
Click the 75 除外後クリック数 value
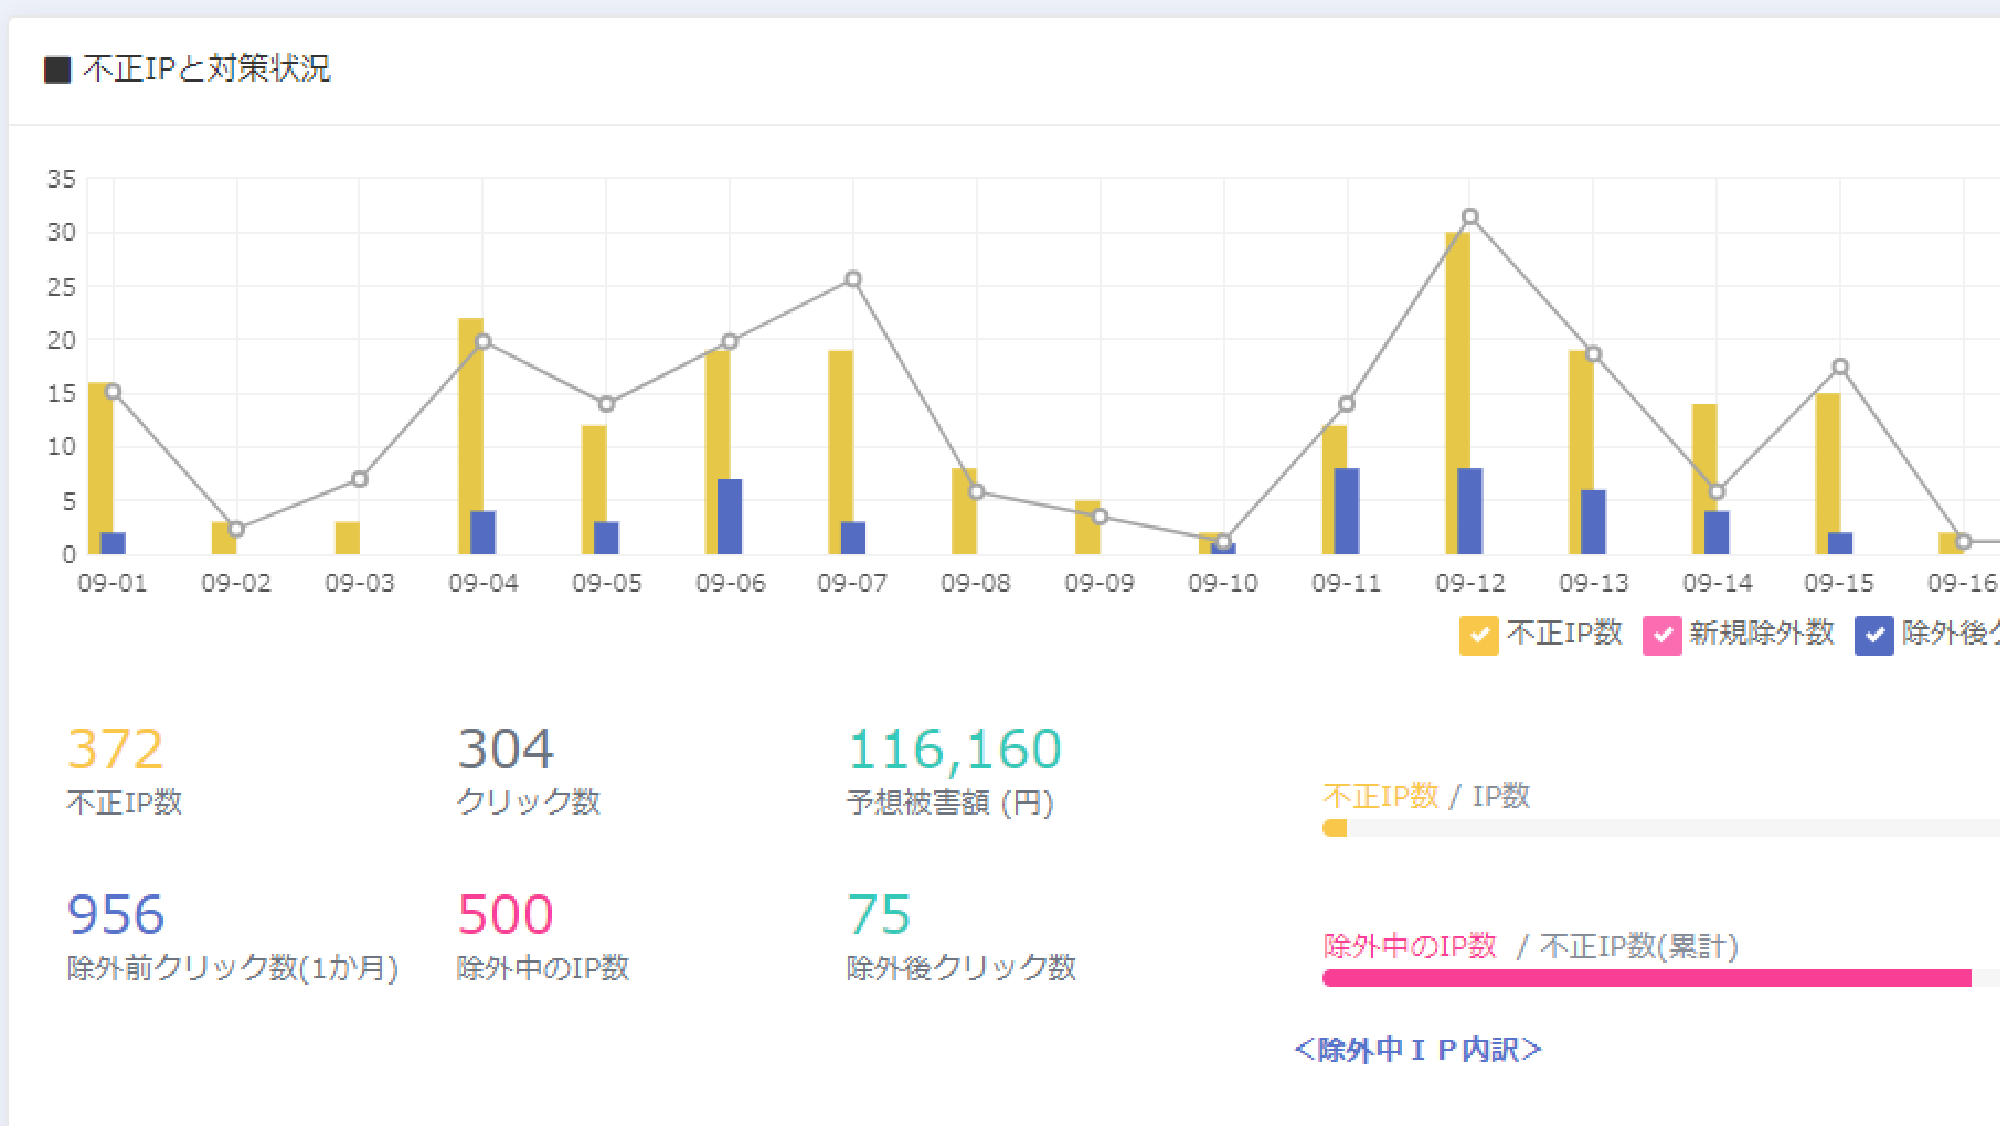point(879,914)
